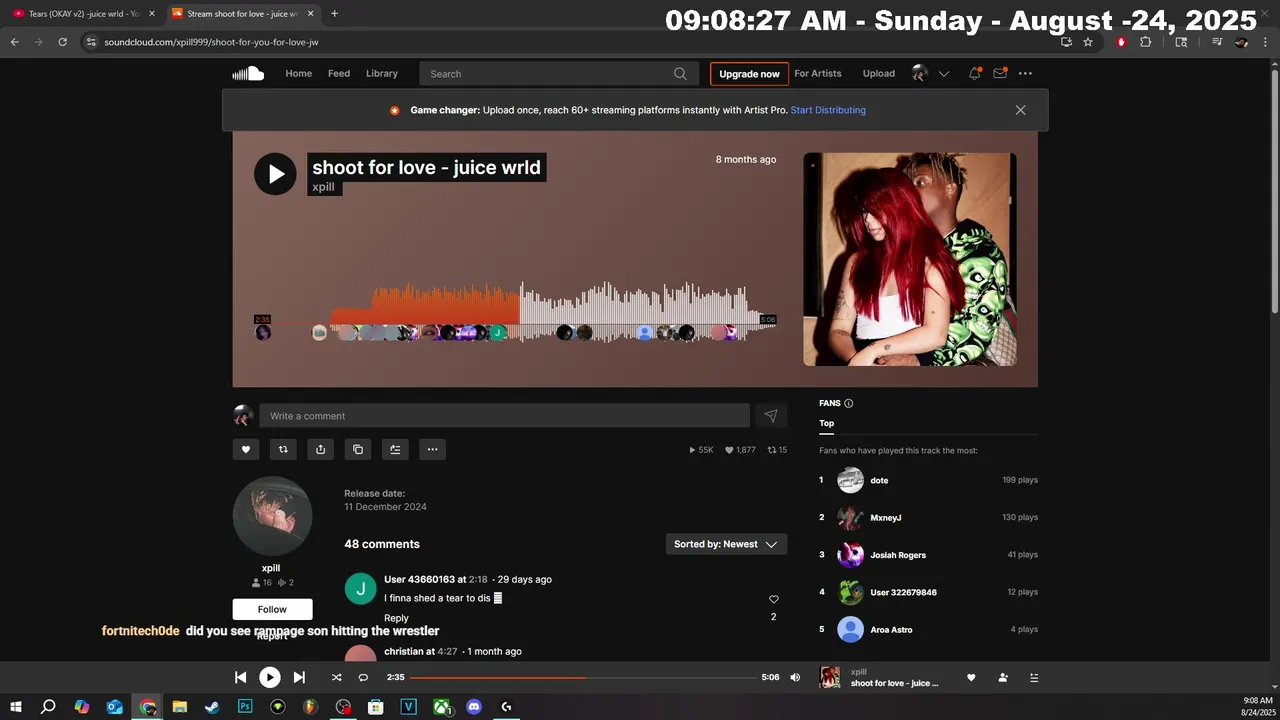
Task: Open Photoshop from the taskbar
Action: [x=245, y=707]
